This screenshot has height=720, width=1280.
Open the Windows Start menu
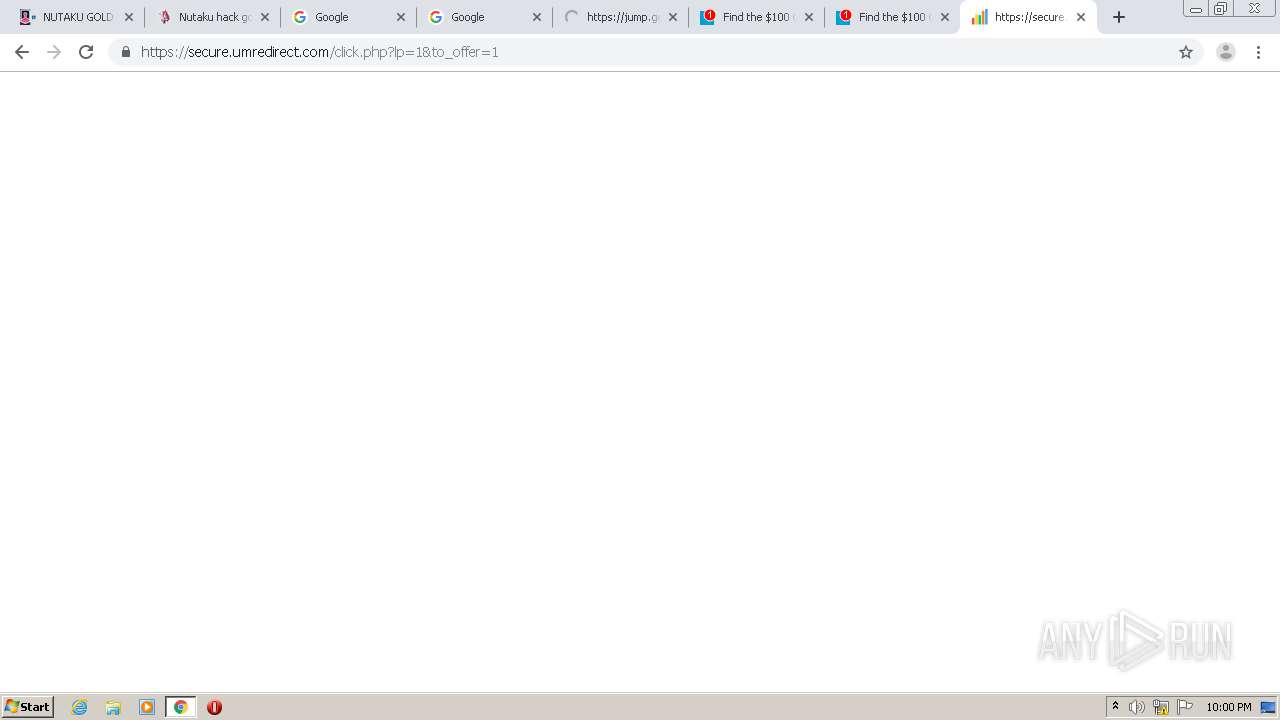(x=28, y=707)
